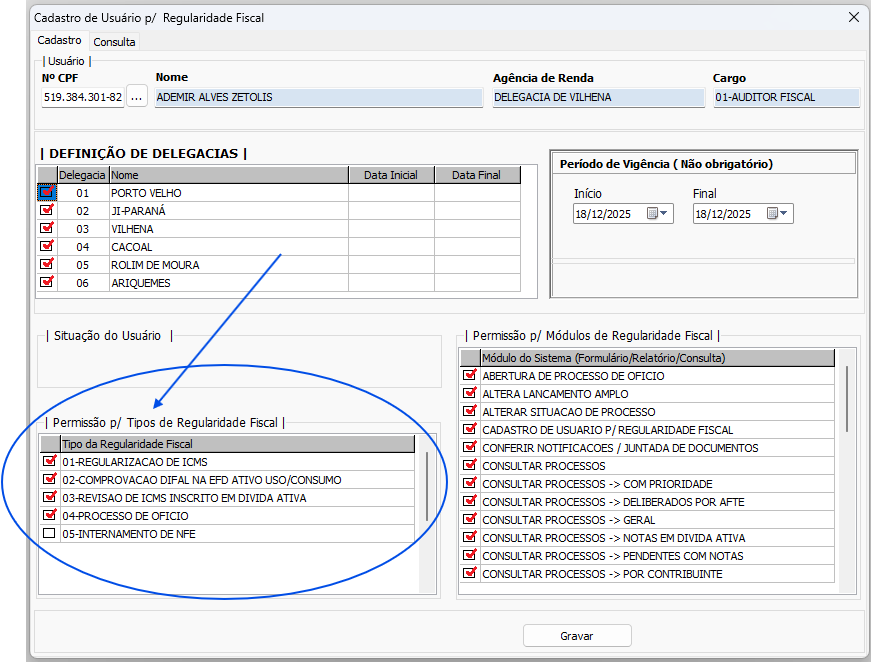Enable the 05-INTERNAMENTO DE NFE checkbox
871x662 pixels.
click(49, 534)
